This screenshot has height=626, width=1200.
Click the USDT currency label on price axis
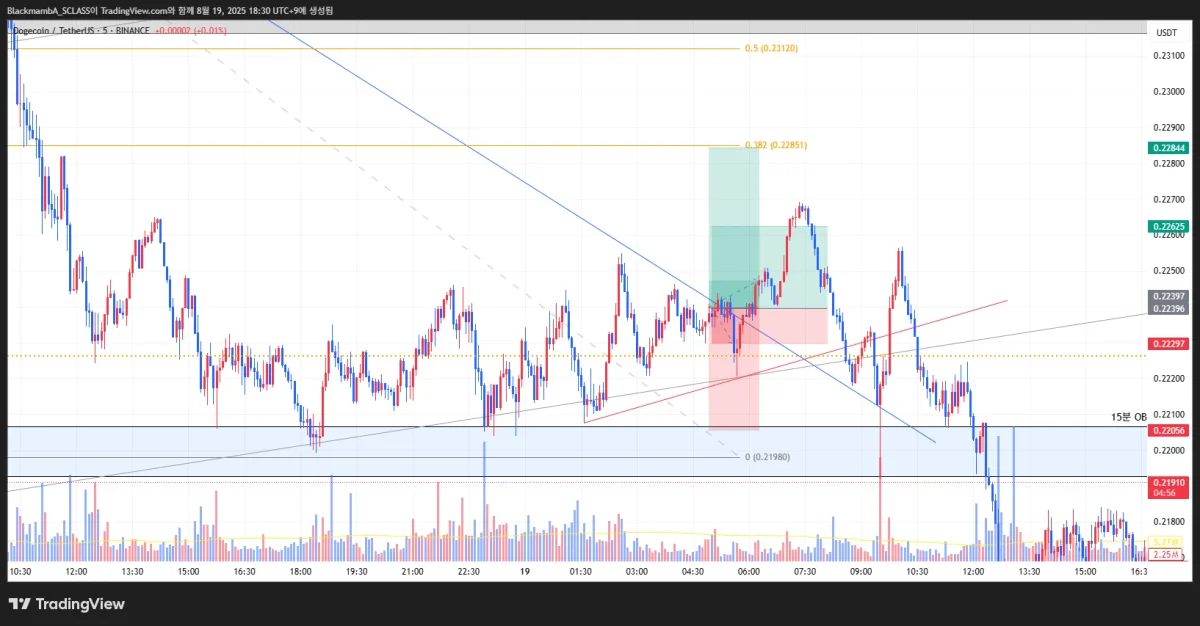(1166, 33)
